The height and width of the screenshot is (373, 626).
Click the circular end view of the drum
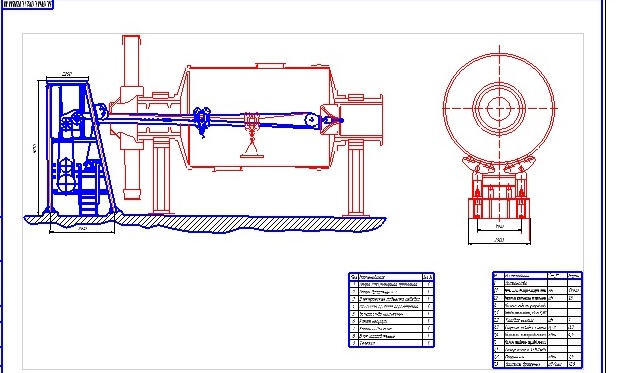[x=499, y=108]
